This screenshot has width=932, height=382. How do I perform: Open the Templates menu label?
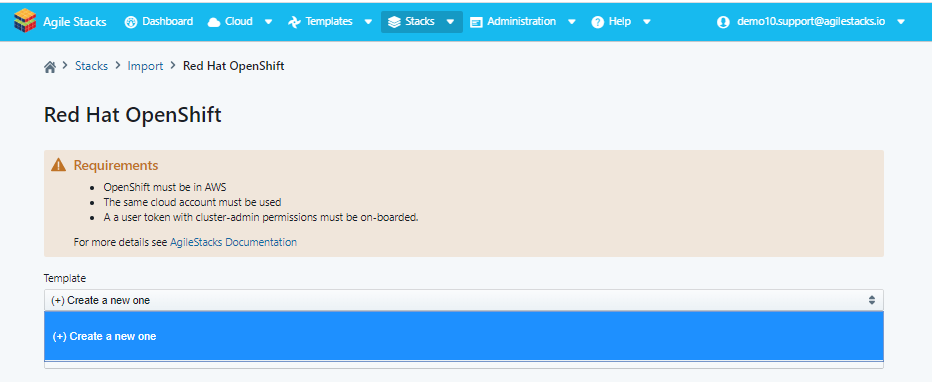[x=329, y=21]
